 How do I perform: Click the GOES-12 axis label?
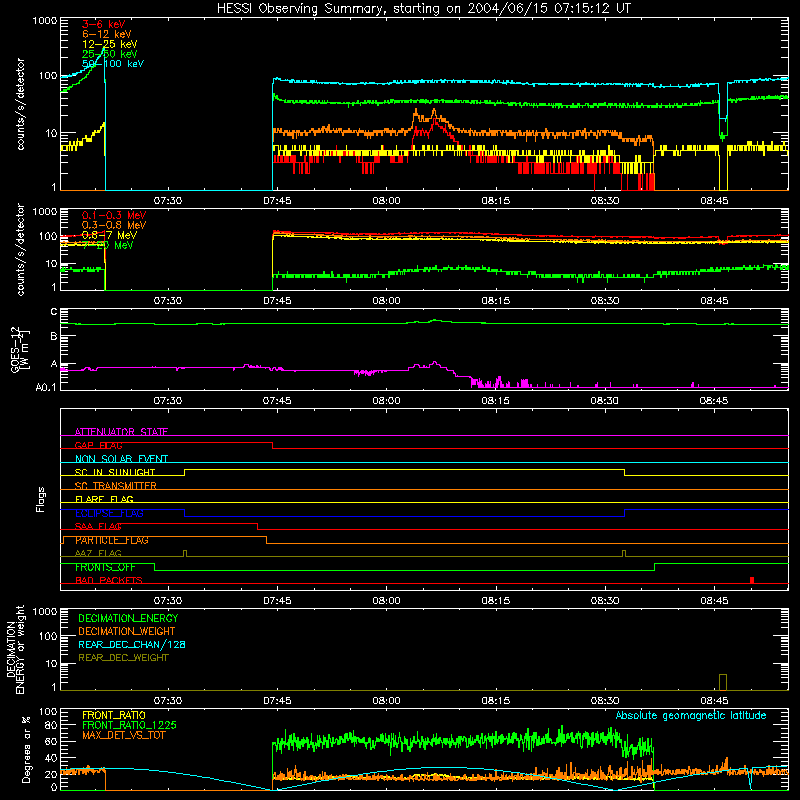point(20,349)
